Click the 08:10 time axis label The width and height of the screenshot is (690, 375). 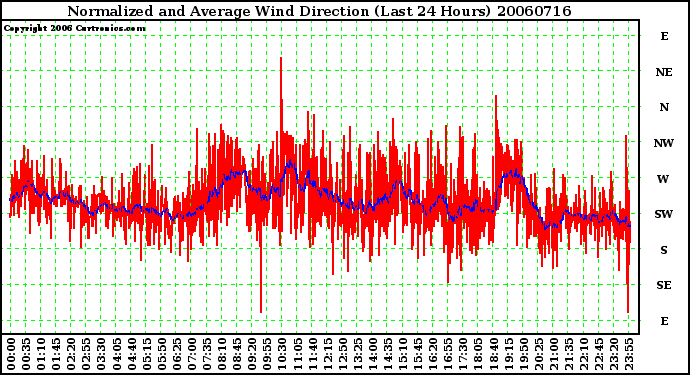(222, 354)
